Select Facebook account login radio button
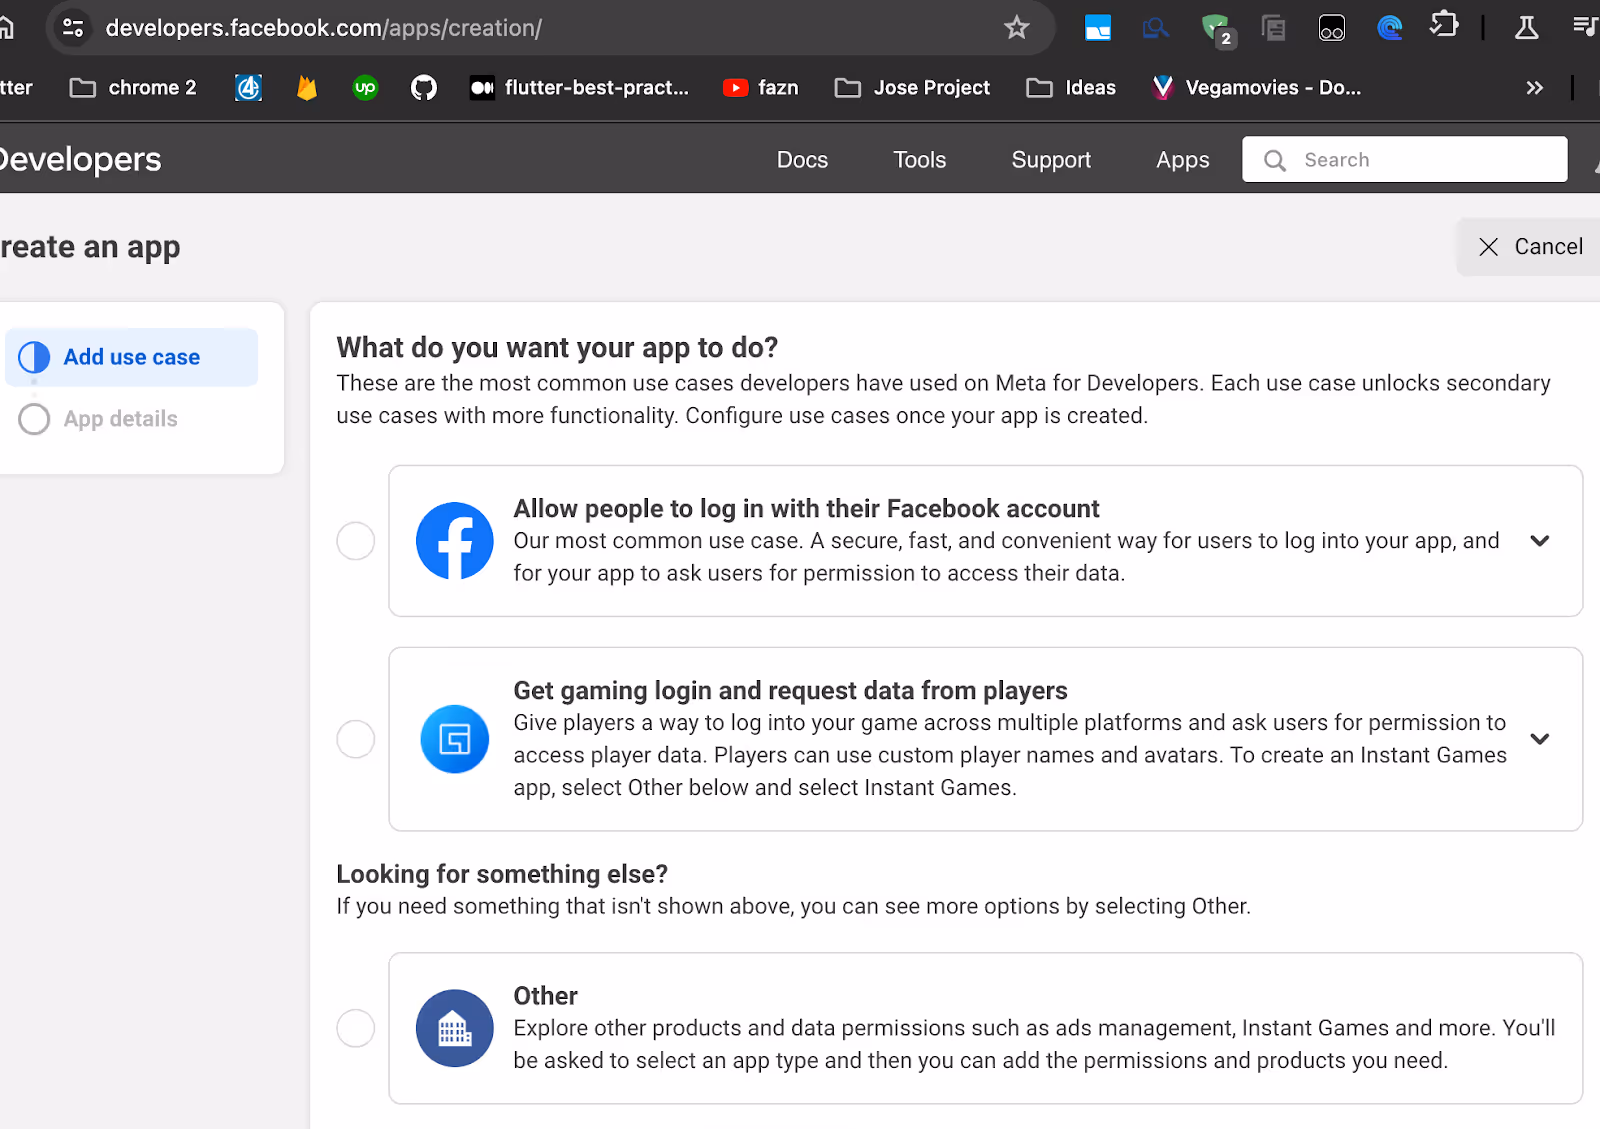Image resolution: width=1600 pixels, height=1129 pixels. coord(355,541)
